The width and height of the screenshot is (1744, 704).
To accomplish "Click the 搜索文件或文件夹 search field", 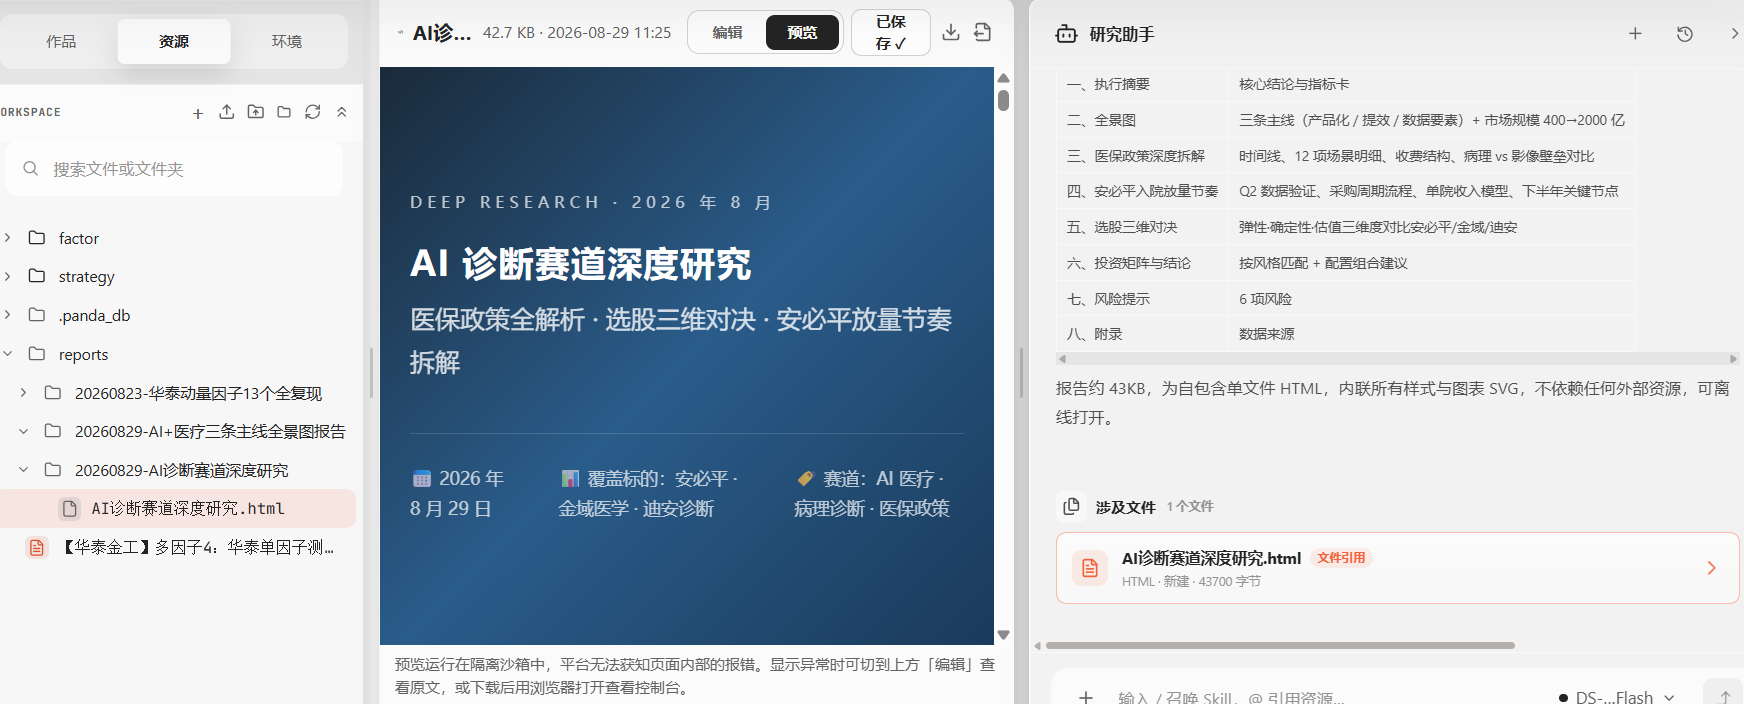I will point(174,169).
